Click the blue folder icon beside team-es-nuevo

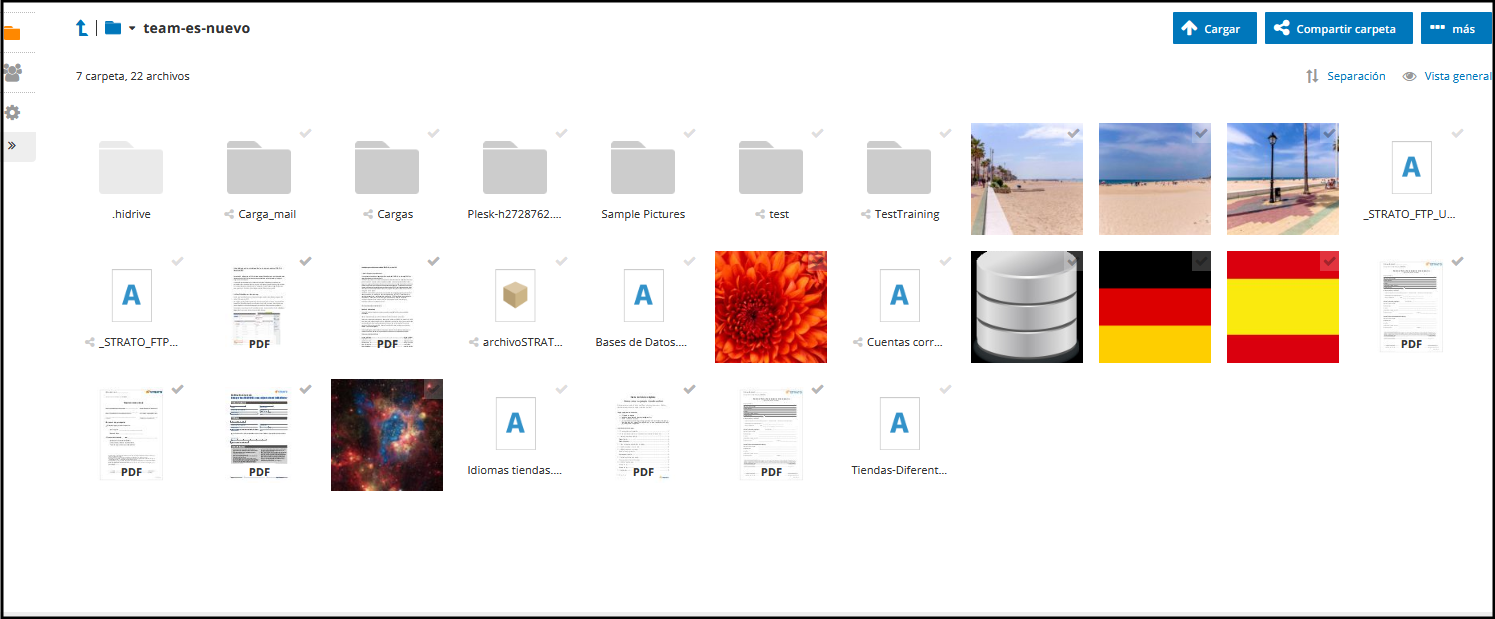(x=111, y=28)
